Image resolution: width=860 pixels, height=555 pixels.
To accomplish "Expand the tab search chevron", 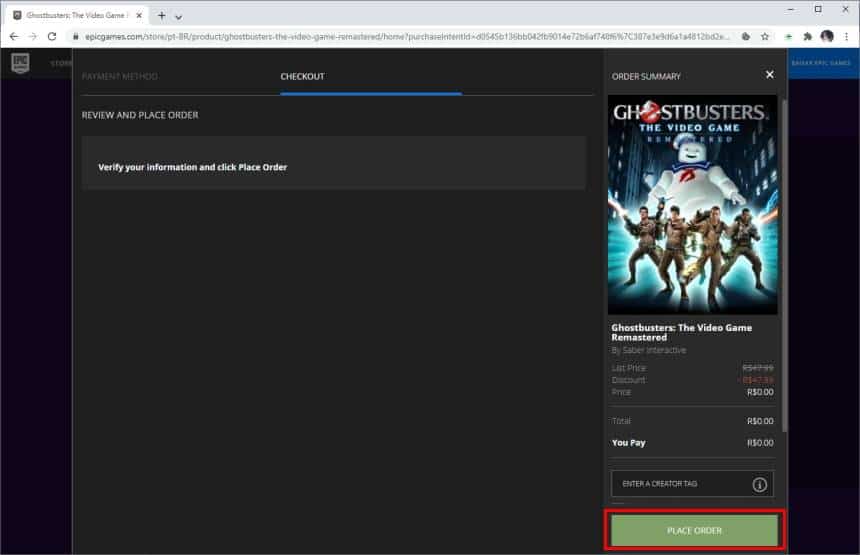I will coord(178,17).
